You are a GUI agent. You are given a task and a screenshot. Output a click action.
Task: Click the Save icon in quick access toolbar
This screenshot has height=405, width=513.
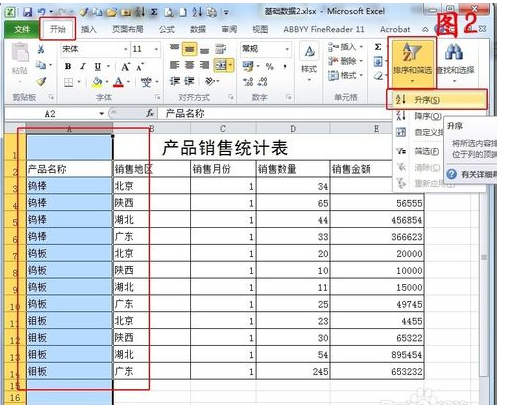[28, 12]
